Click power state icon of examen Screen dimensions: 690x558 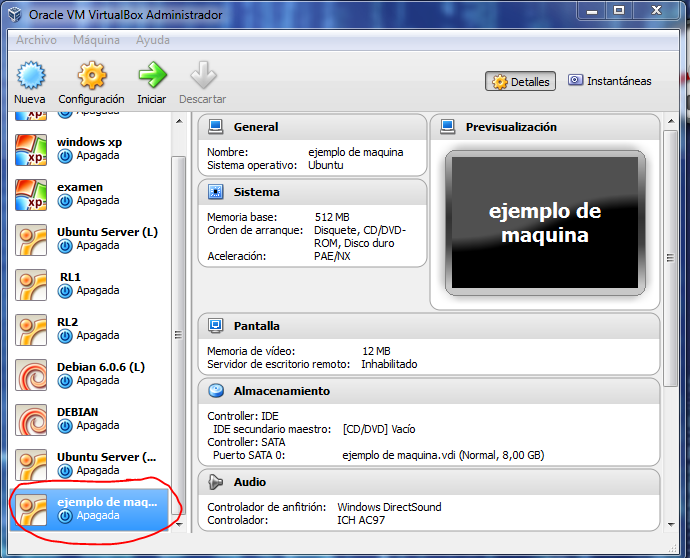click(65, 201)
